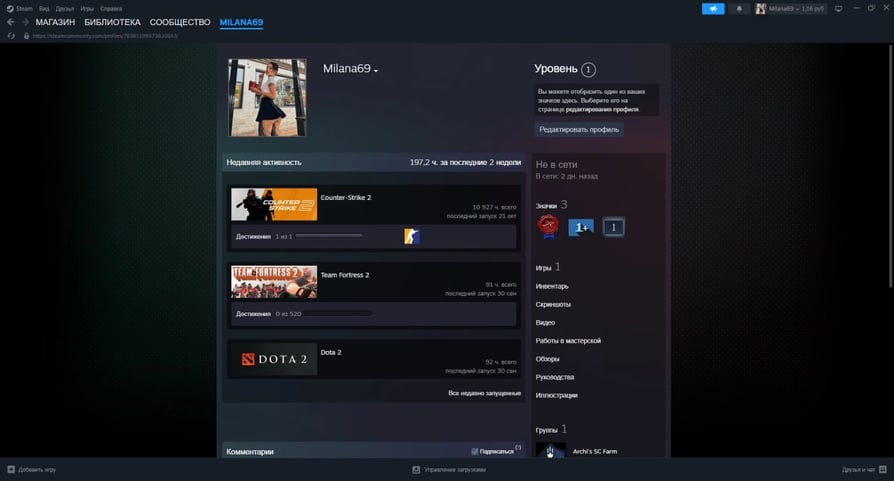
Task: Open the Archi's SC Farm group avatar
Action: (x=550, y=450)
